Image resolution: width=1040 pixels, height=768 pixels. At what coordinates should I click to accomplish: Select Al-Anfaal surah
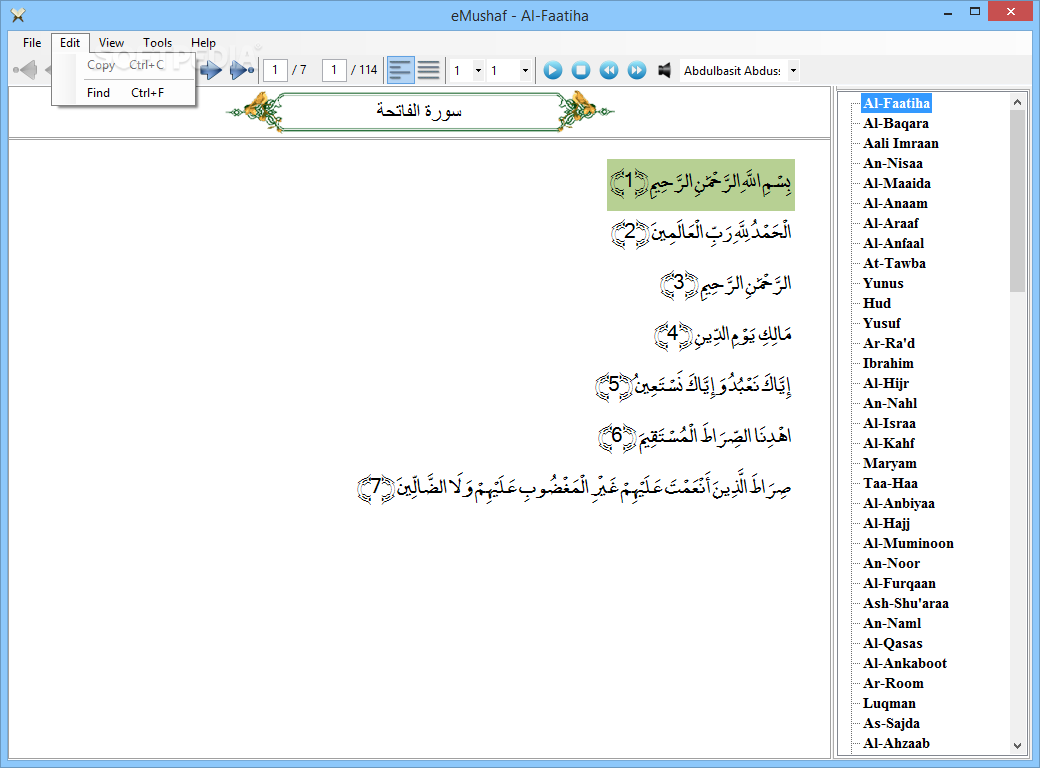point(893,243)
